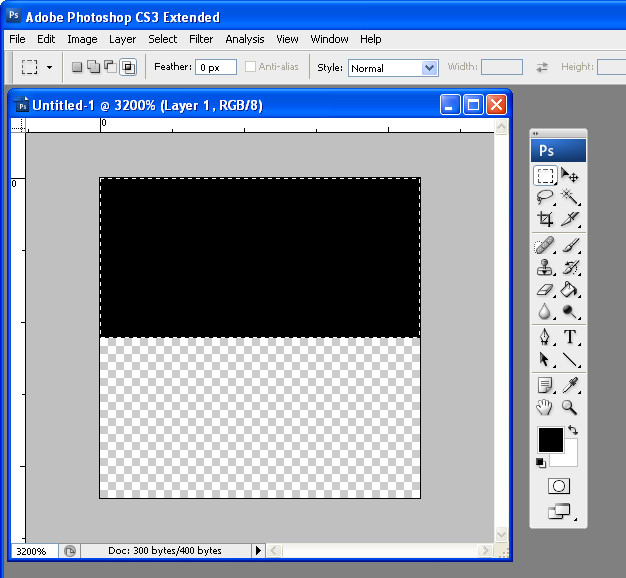Select the Hand tool

tap(545, 407)
